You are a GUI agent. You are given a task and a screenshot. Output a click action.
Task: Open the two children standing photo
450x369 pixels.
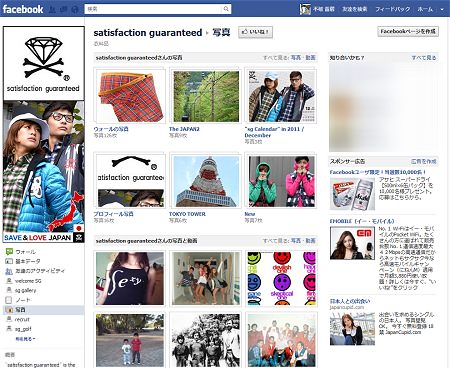[x=130, y=339]
